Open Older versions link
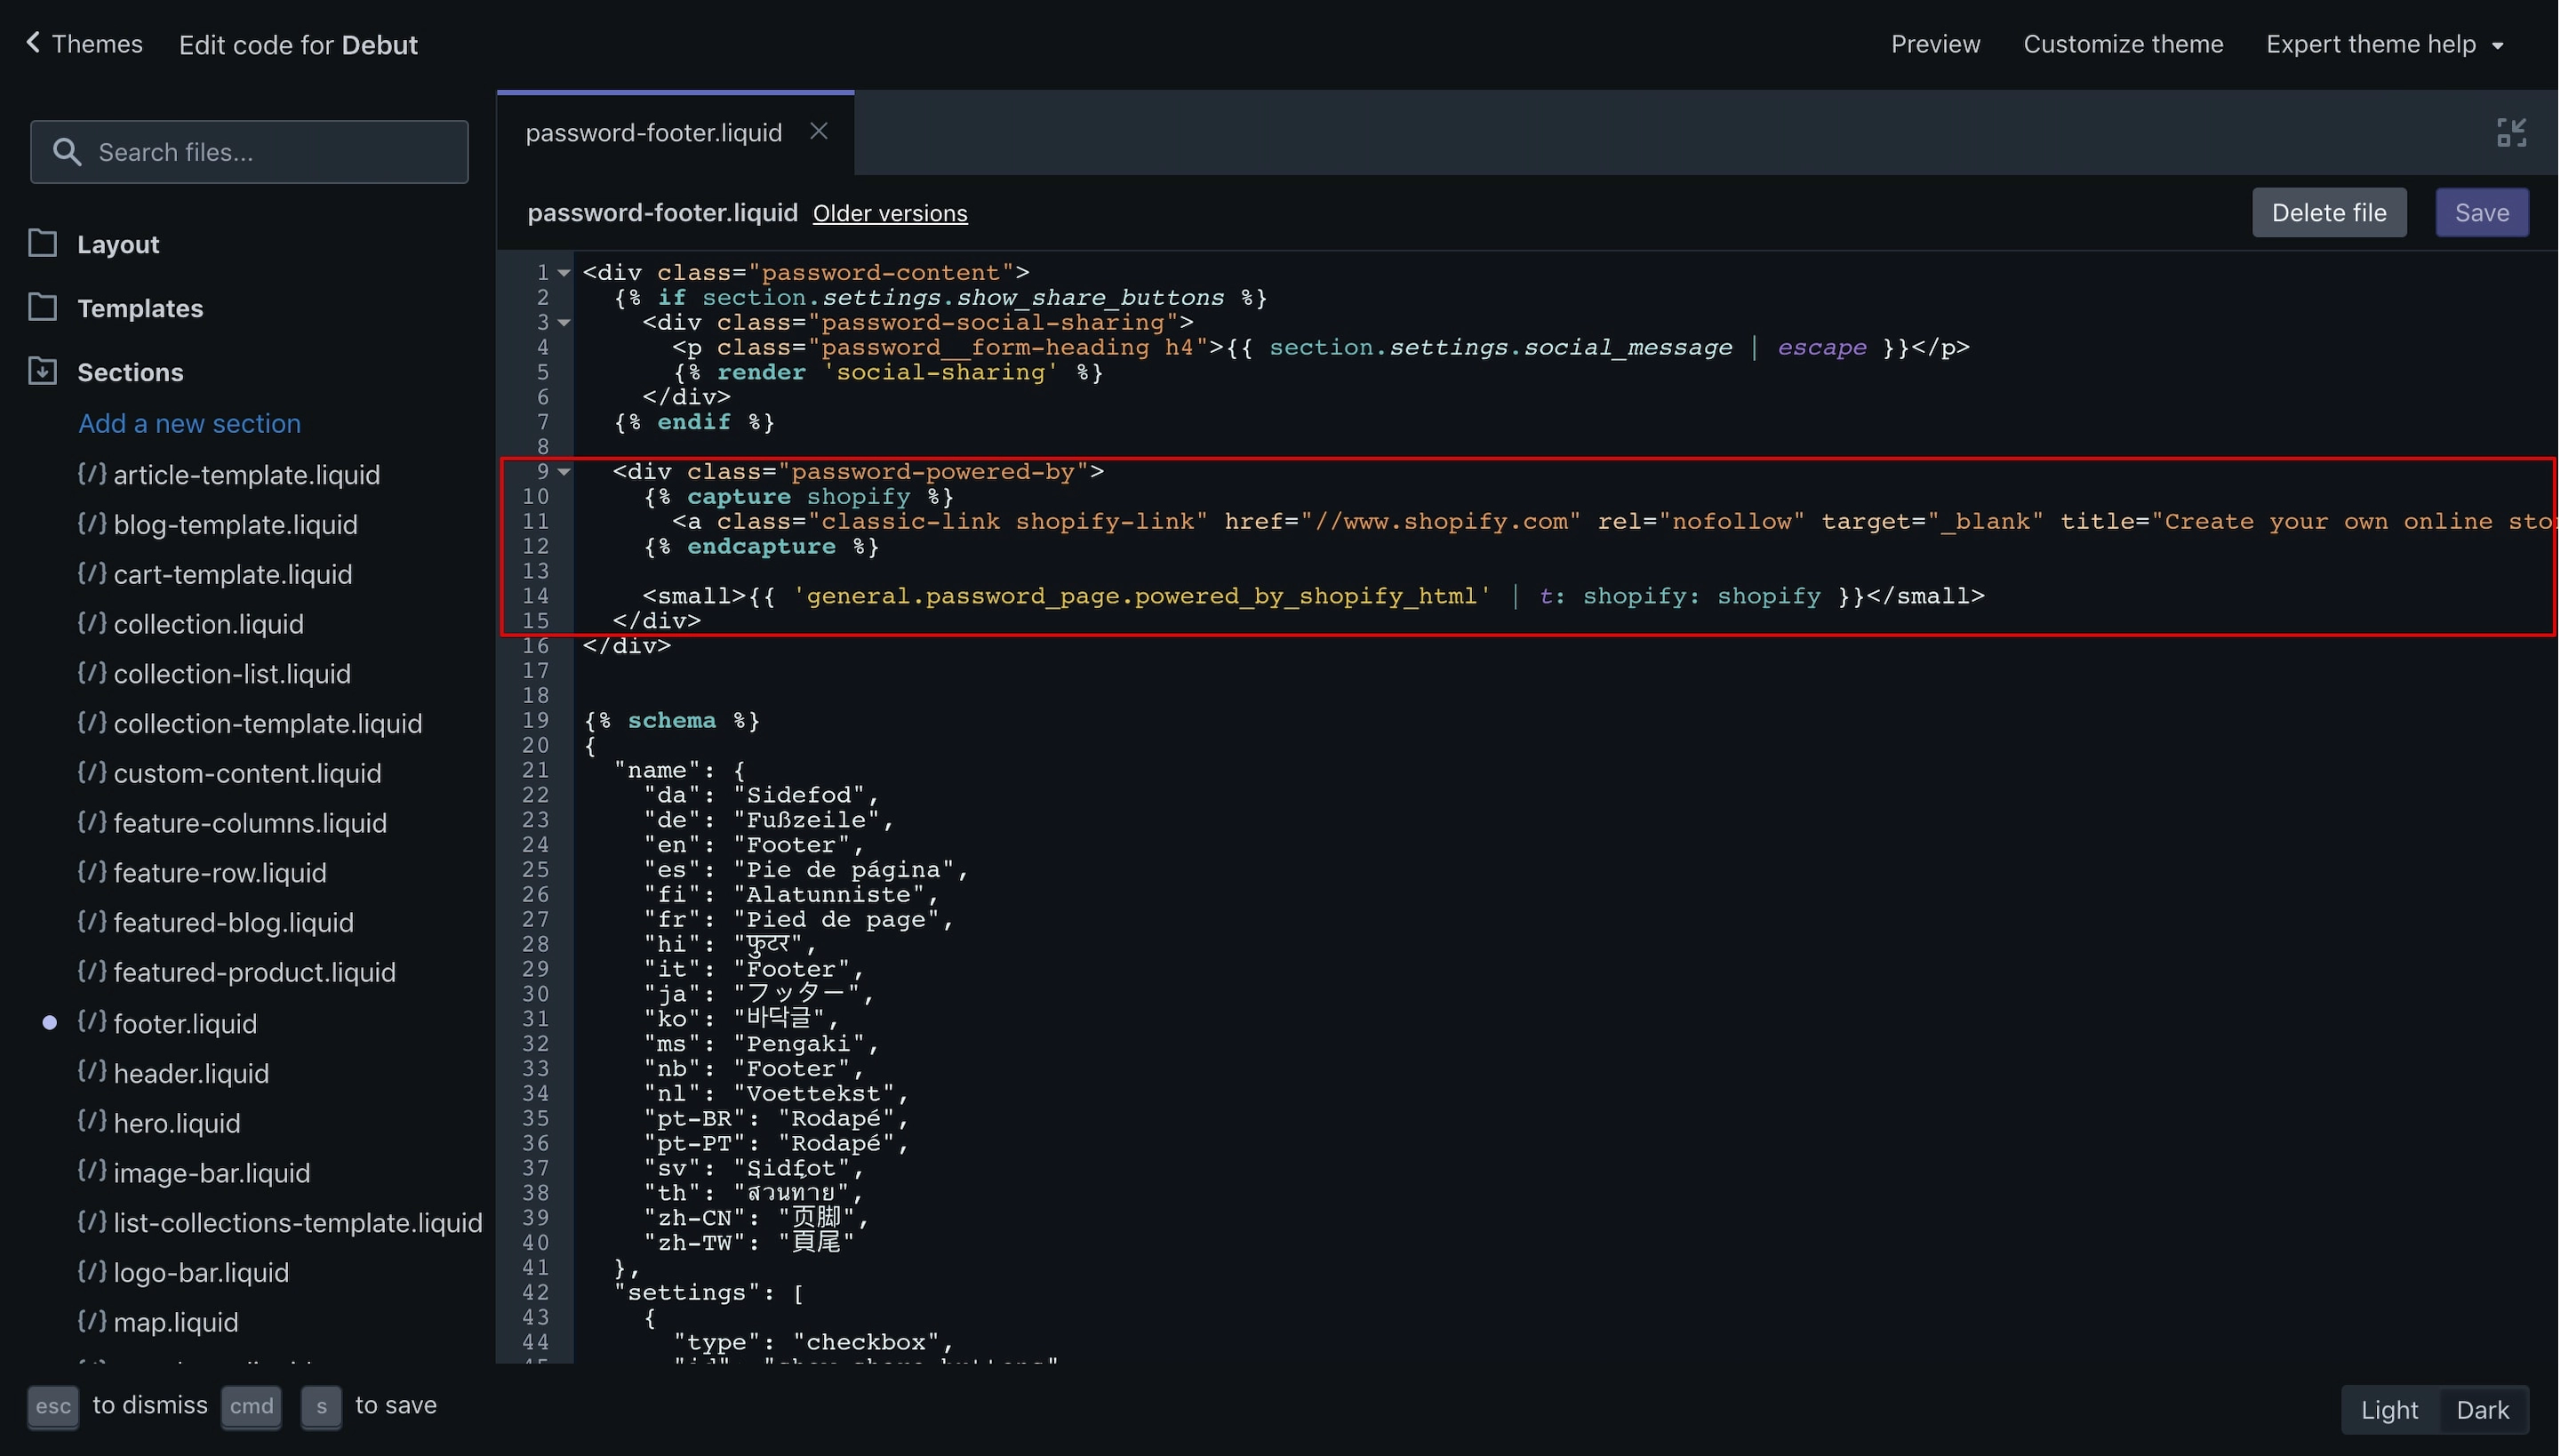 coord(890,213)
